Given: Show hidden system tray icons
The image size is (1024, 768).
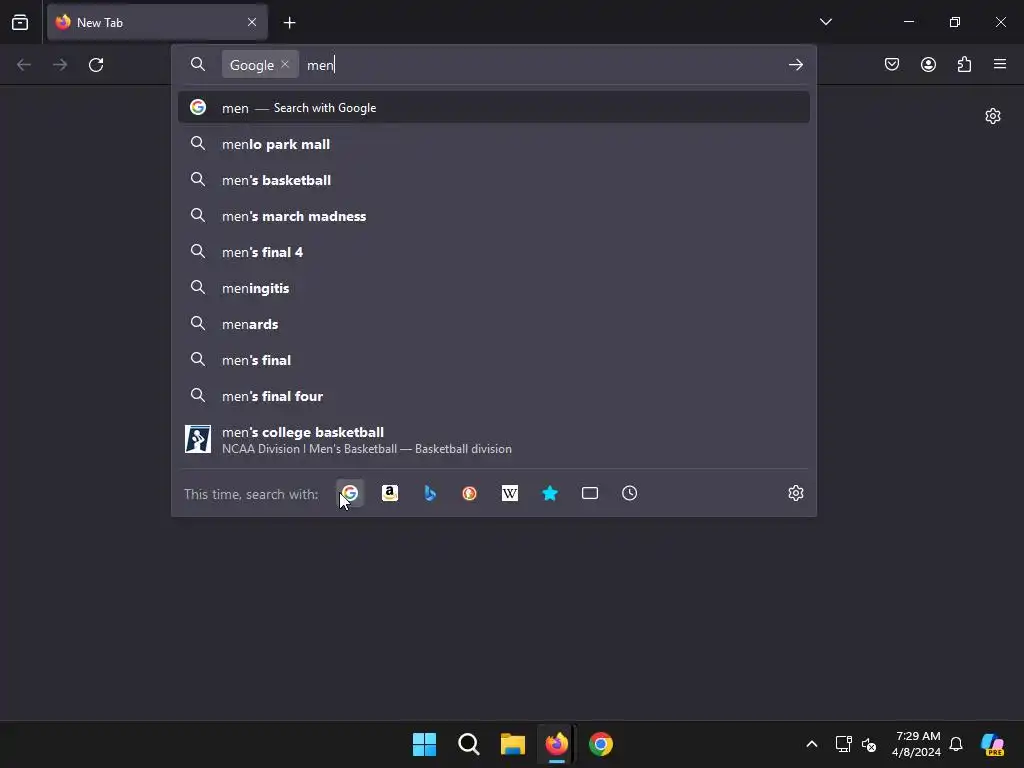Looking at the screenshot, I should (x=812, y=744).
